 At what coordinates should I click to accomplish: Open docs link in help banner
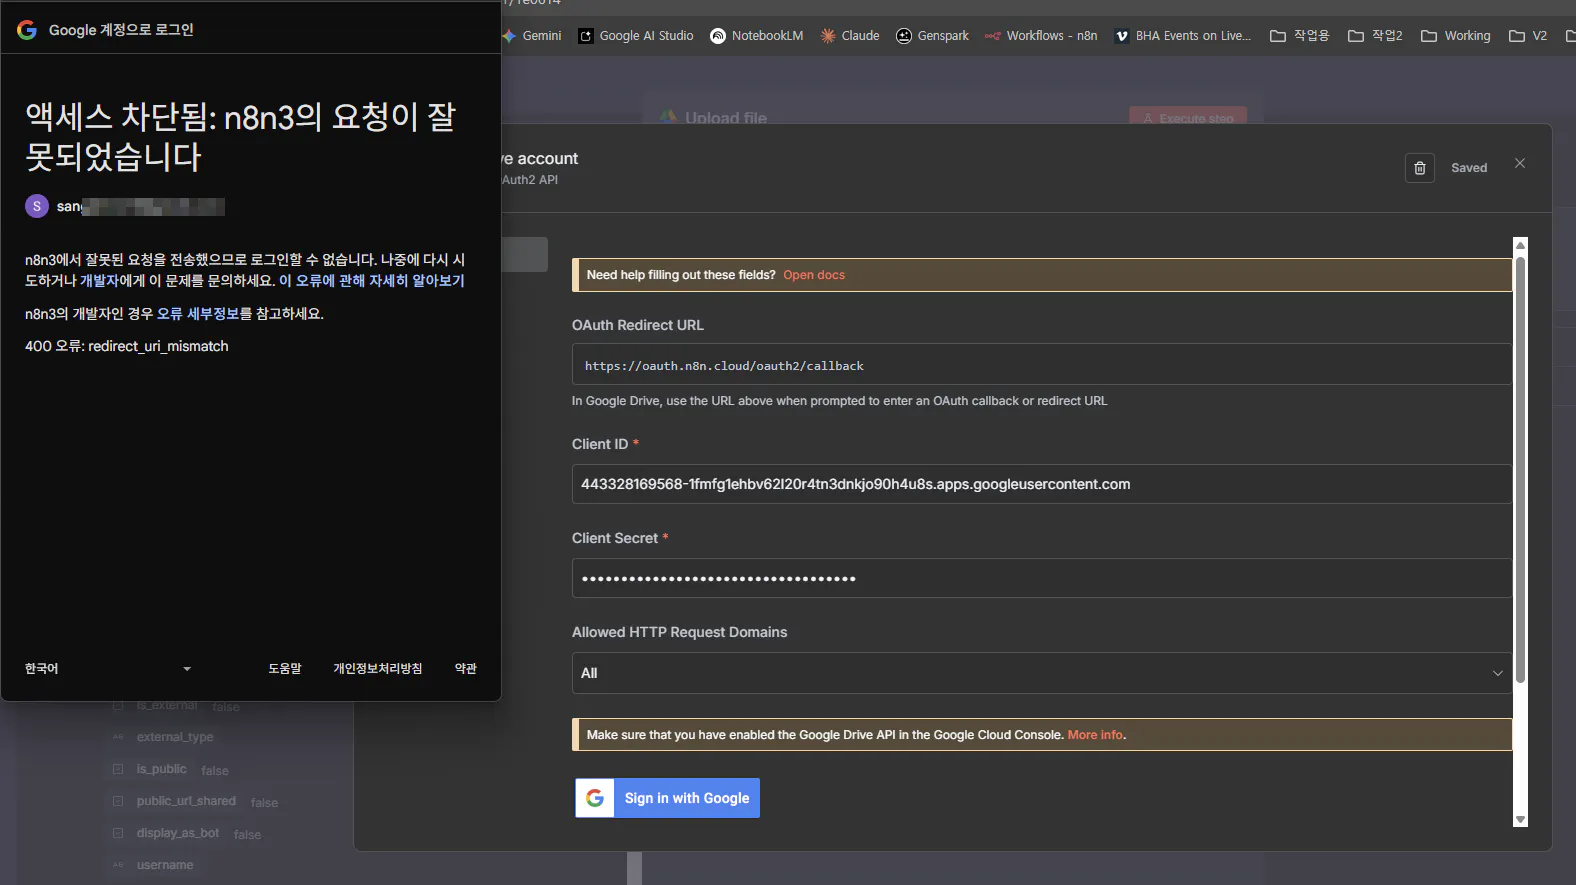coord(814,275)
